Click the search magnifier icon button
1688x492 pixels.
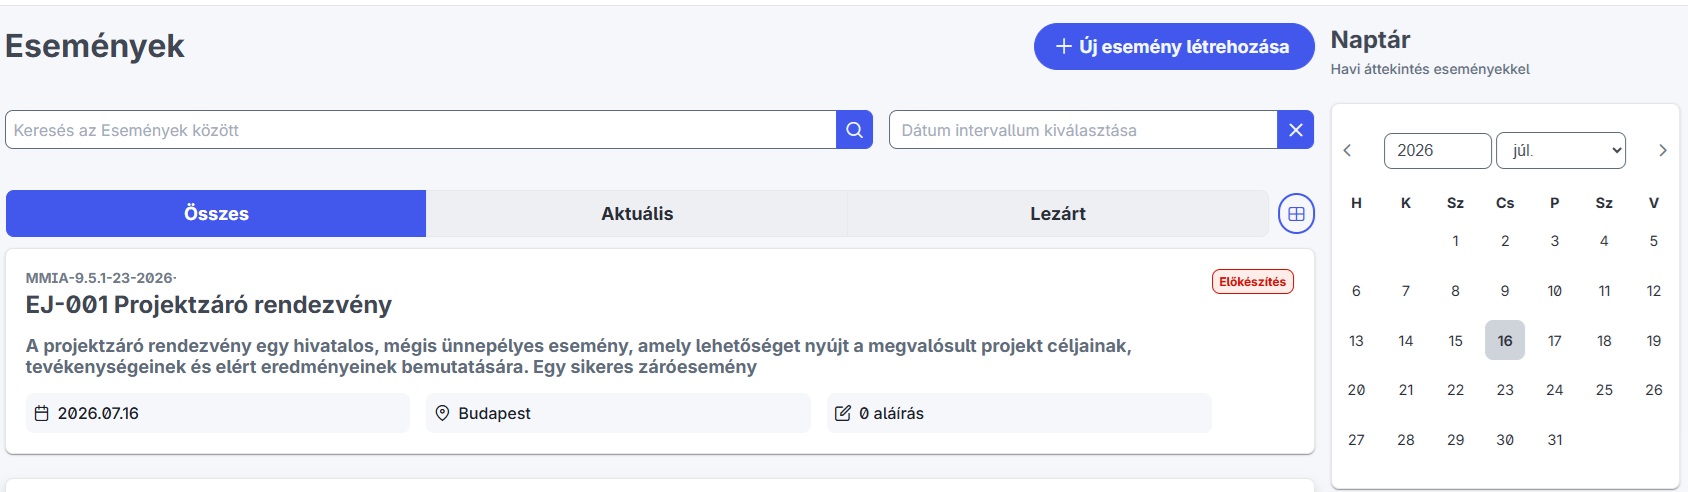coord(854,130)
